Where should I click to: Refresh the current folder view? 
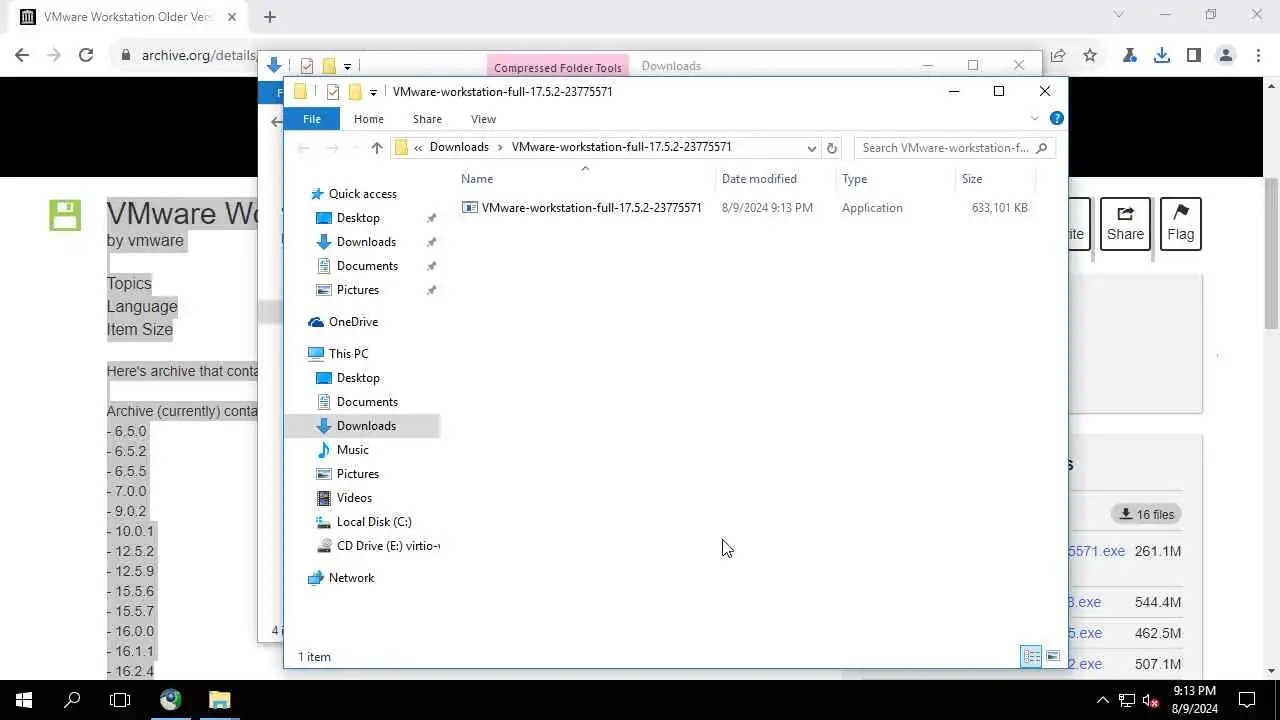pos(831,148)
